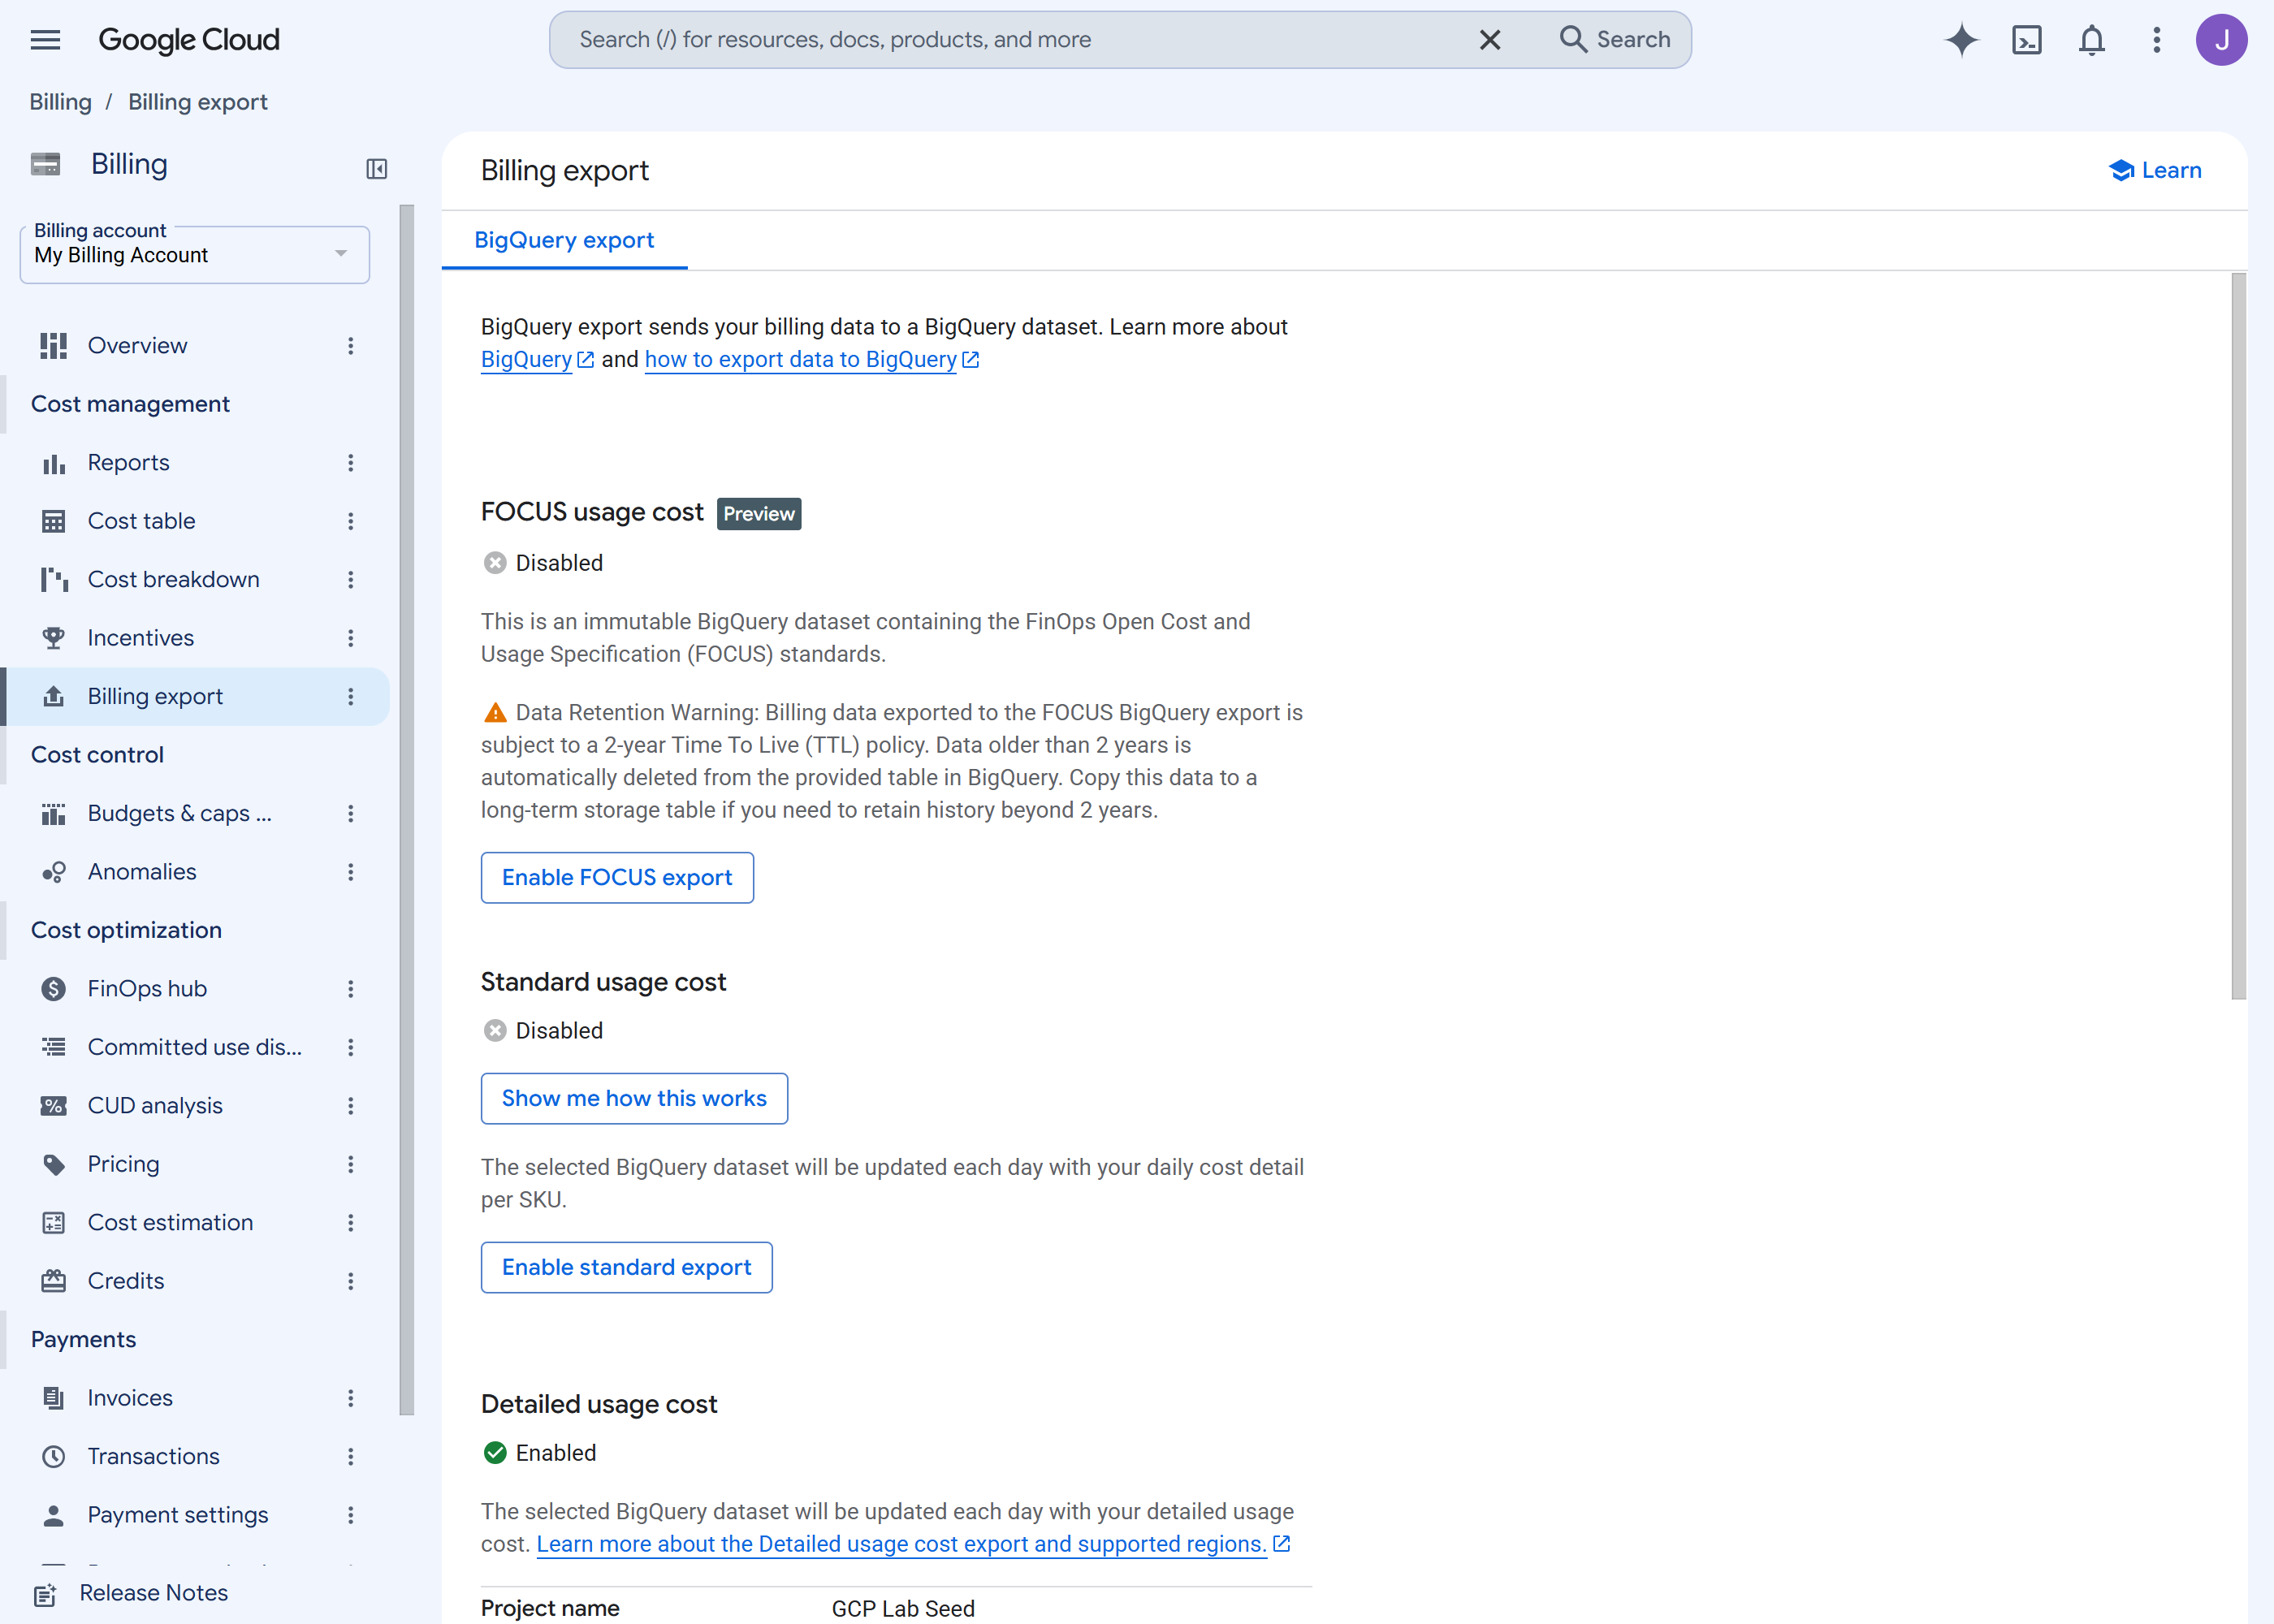Open more options for Billing export
This screenshot has width=2274, height=1624.
pos(350,697)
